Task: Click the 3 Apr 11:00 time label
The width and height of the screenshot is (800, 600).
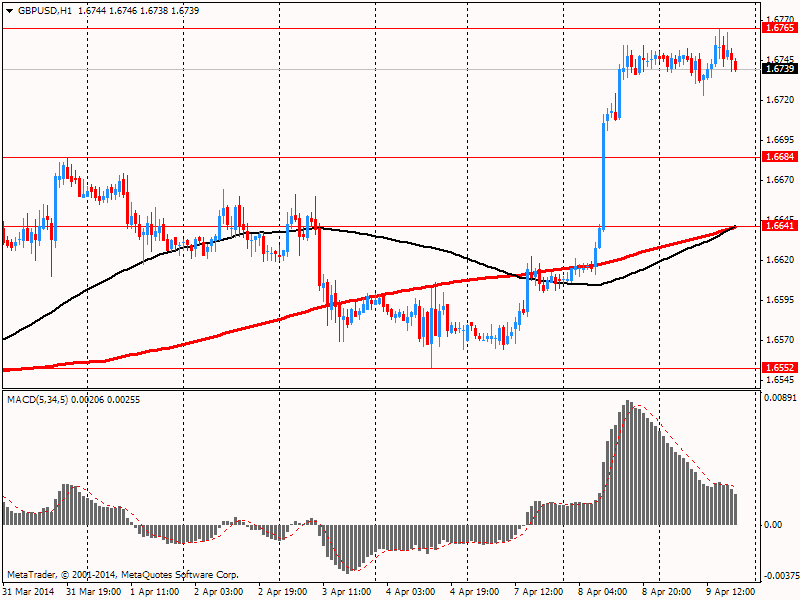Action: [346, 592]
